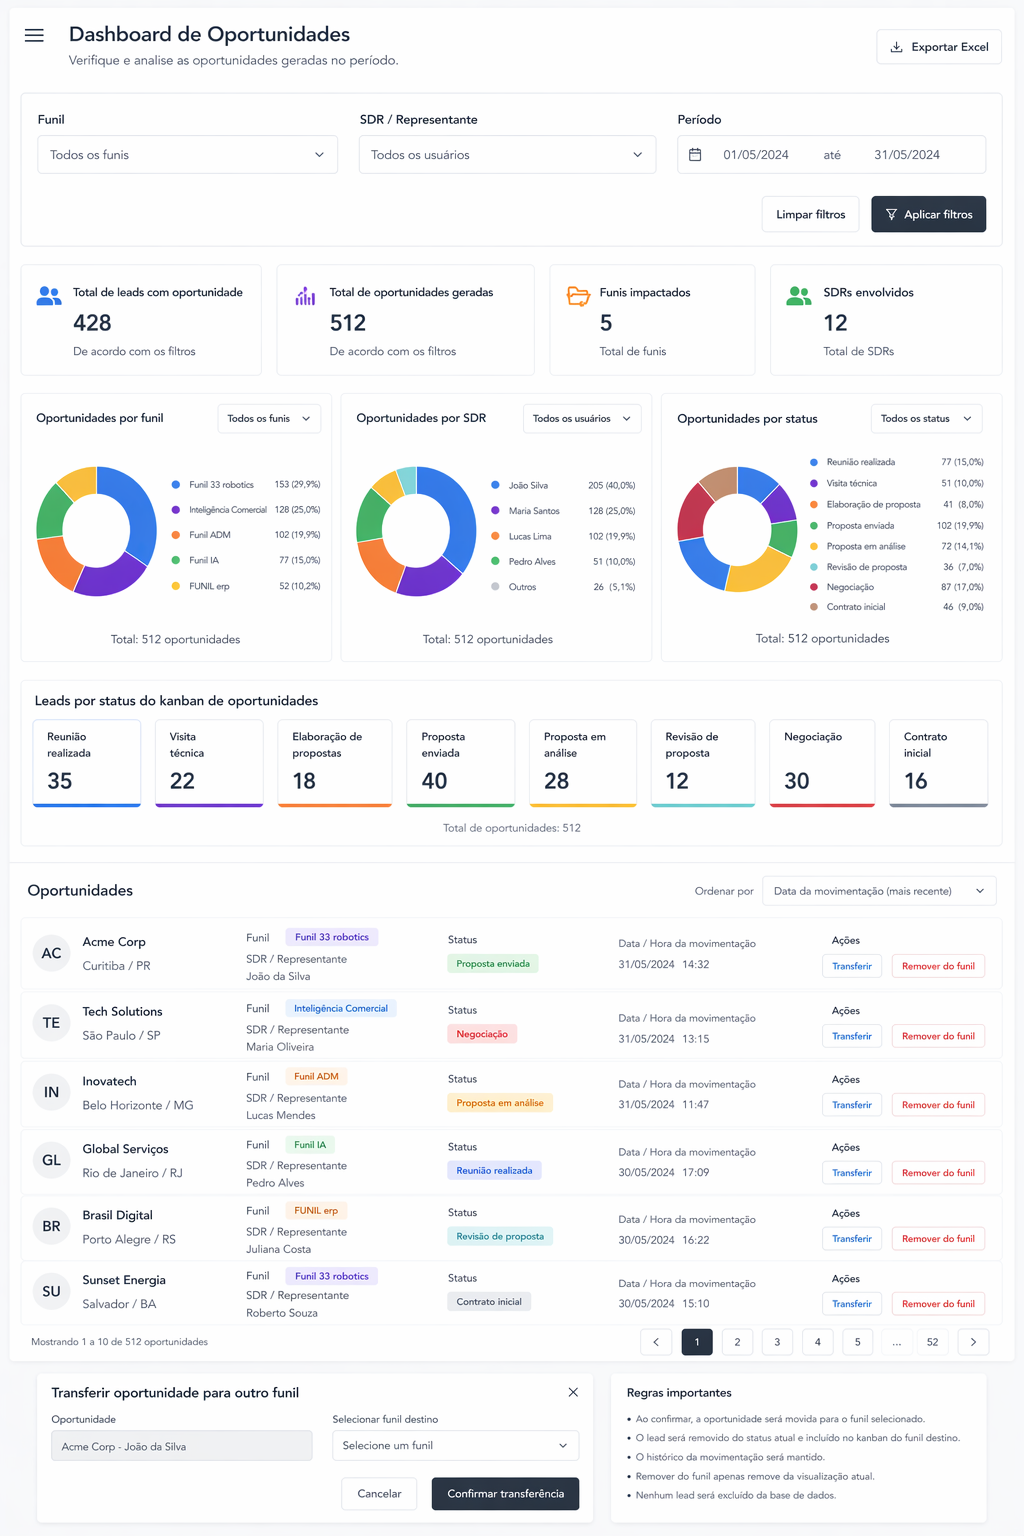Click the bar chart icon for oportunidades geradas

coord(305,296)
